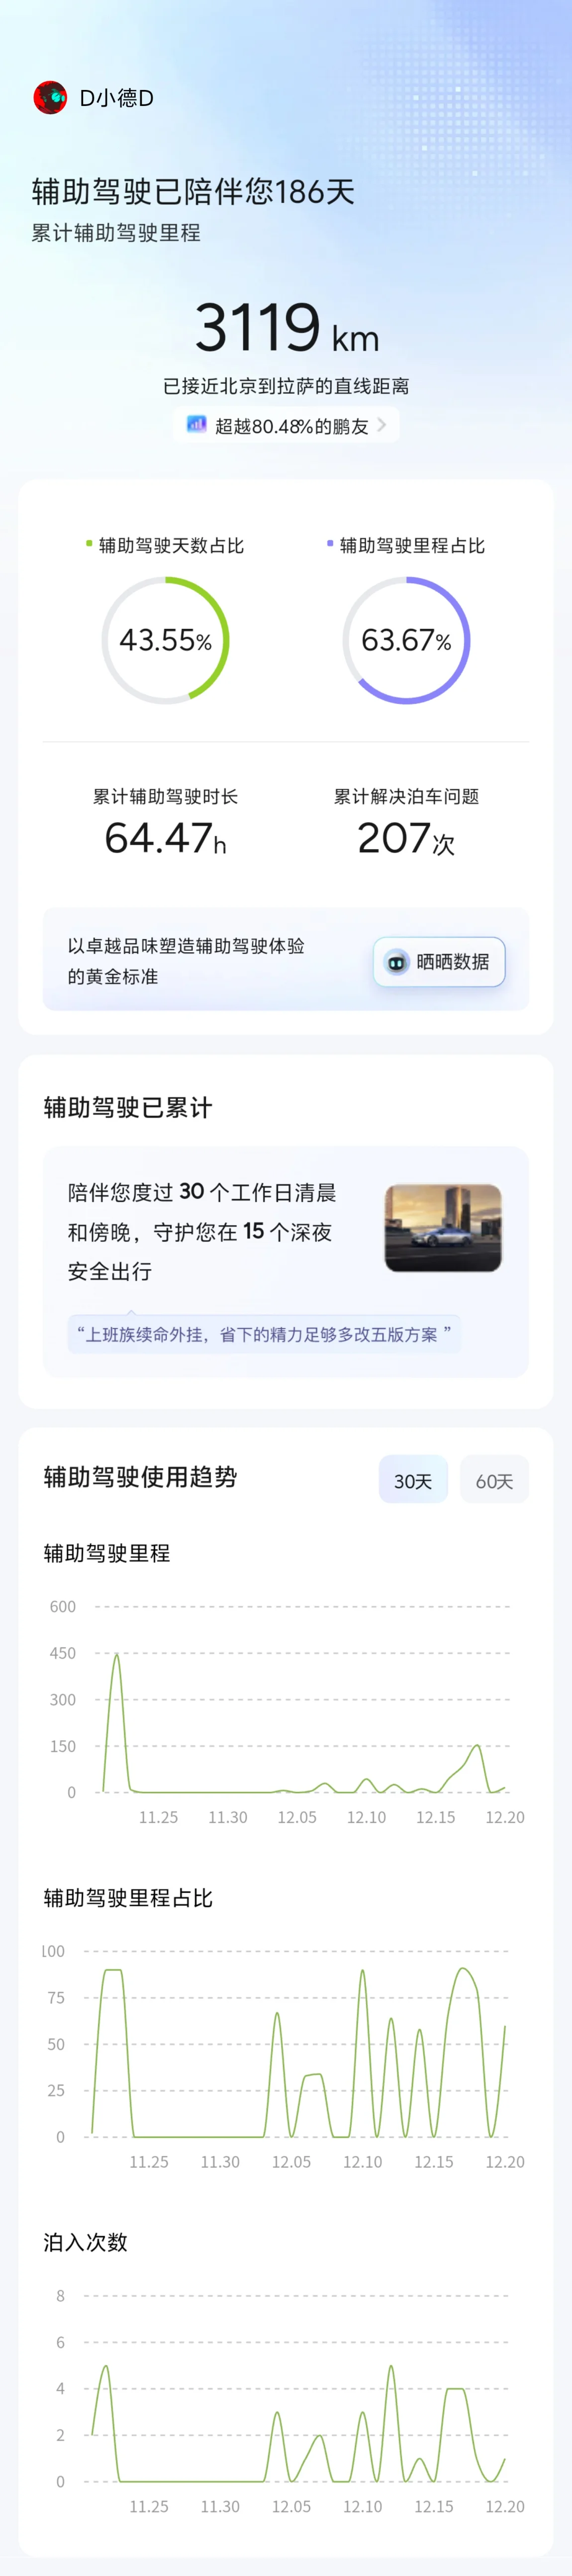572x2576 pixels.
Task: Click the 63.67% purple progress ring
Action: tap(406, 640)
